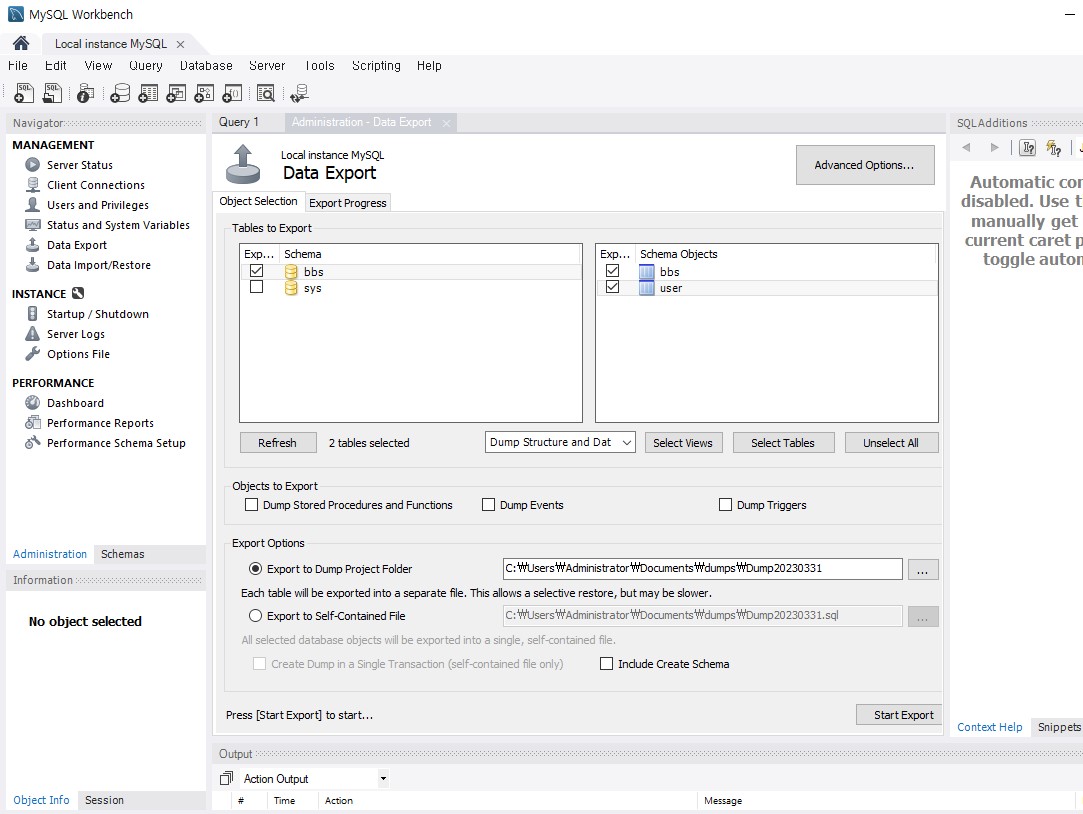Open the Action Output dropdown

point(383,779)
